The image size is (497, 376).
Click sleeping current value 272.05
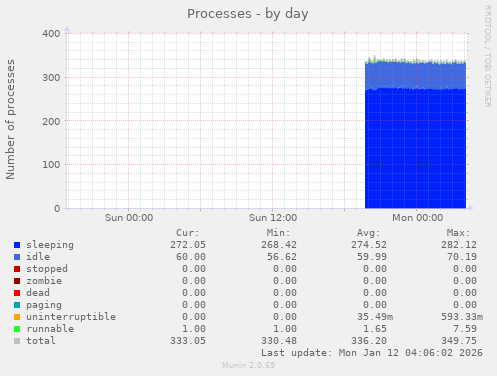pyautogui.click(x=188, y=245)
